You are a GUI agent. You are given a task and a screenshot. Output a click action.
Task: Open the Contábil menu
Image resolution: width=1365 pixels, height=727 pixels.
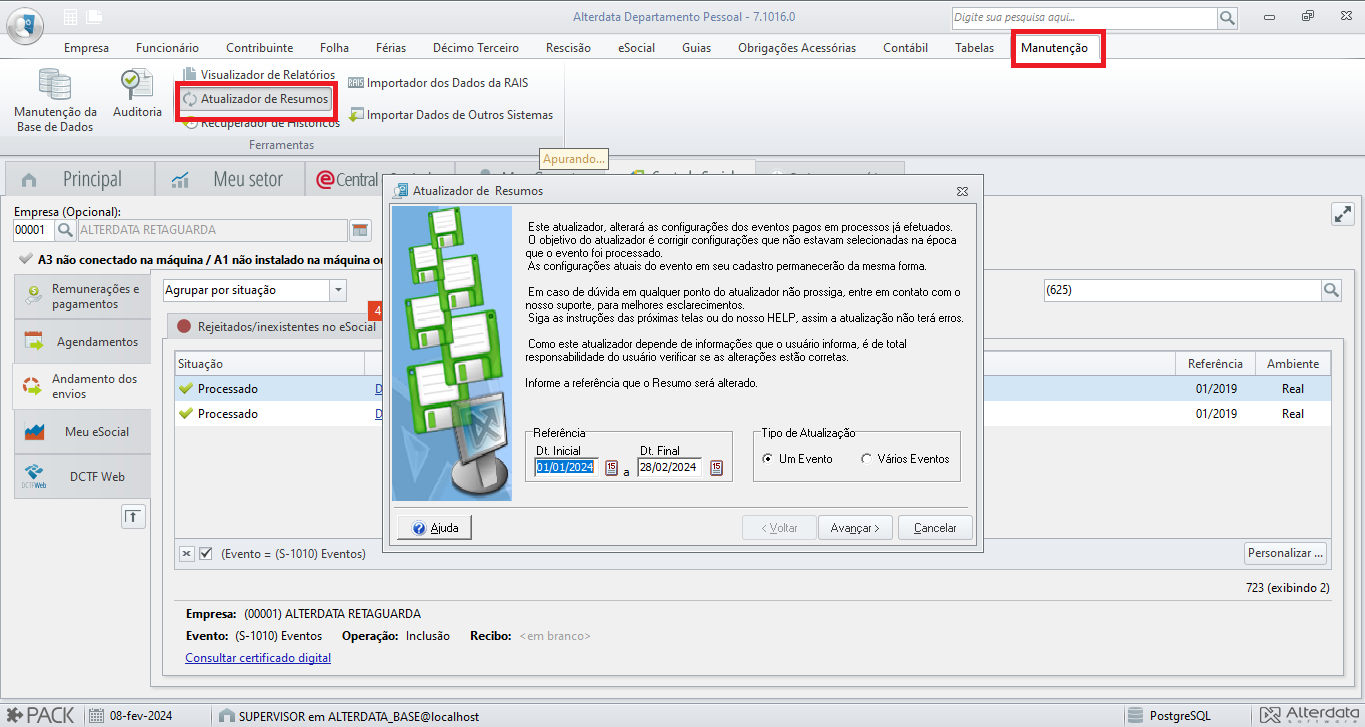pos(905,48)
